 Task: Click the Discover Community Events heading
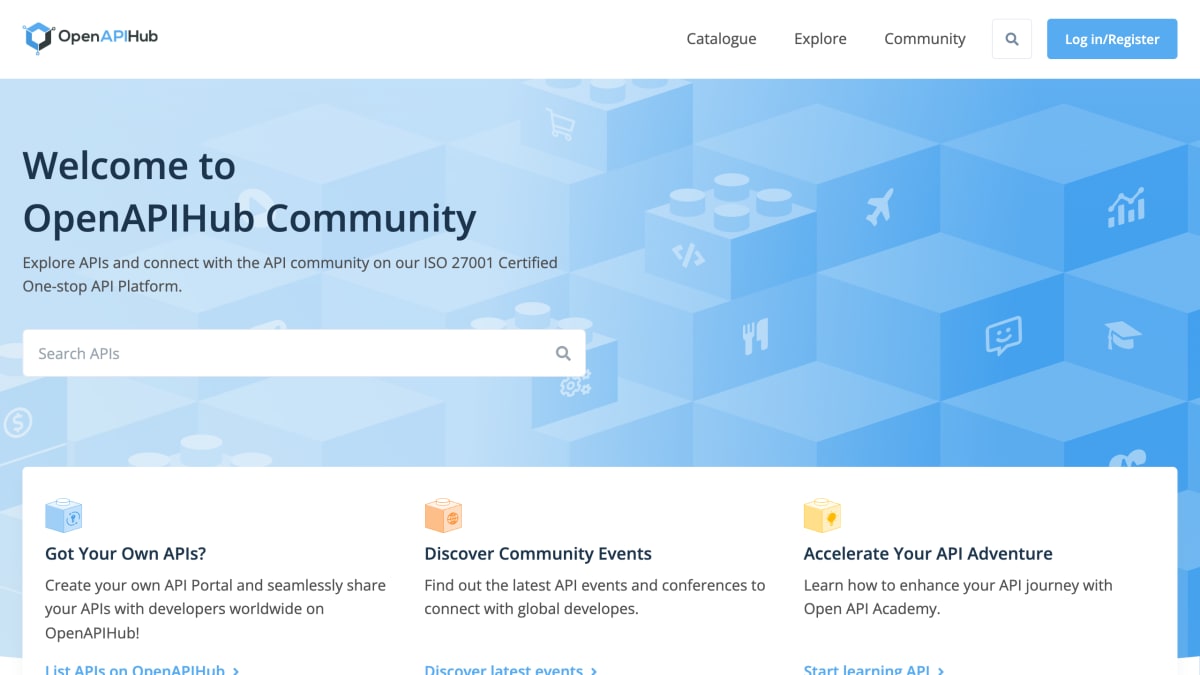(x=538, y=553)
